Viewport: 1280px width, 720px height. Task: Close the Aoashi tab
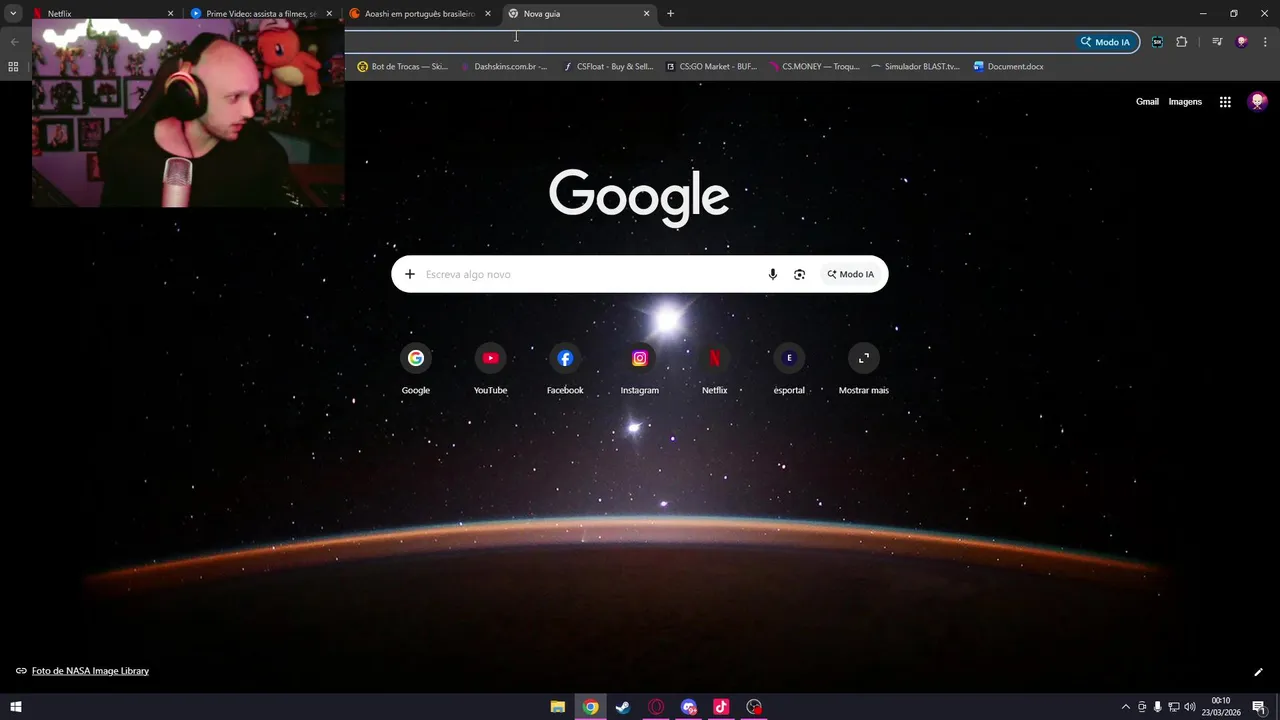488,14
